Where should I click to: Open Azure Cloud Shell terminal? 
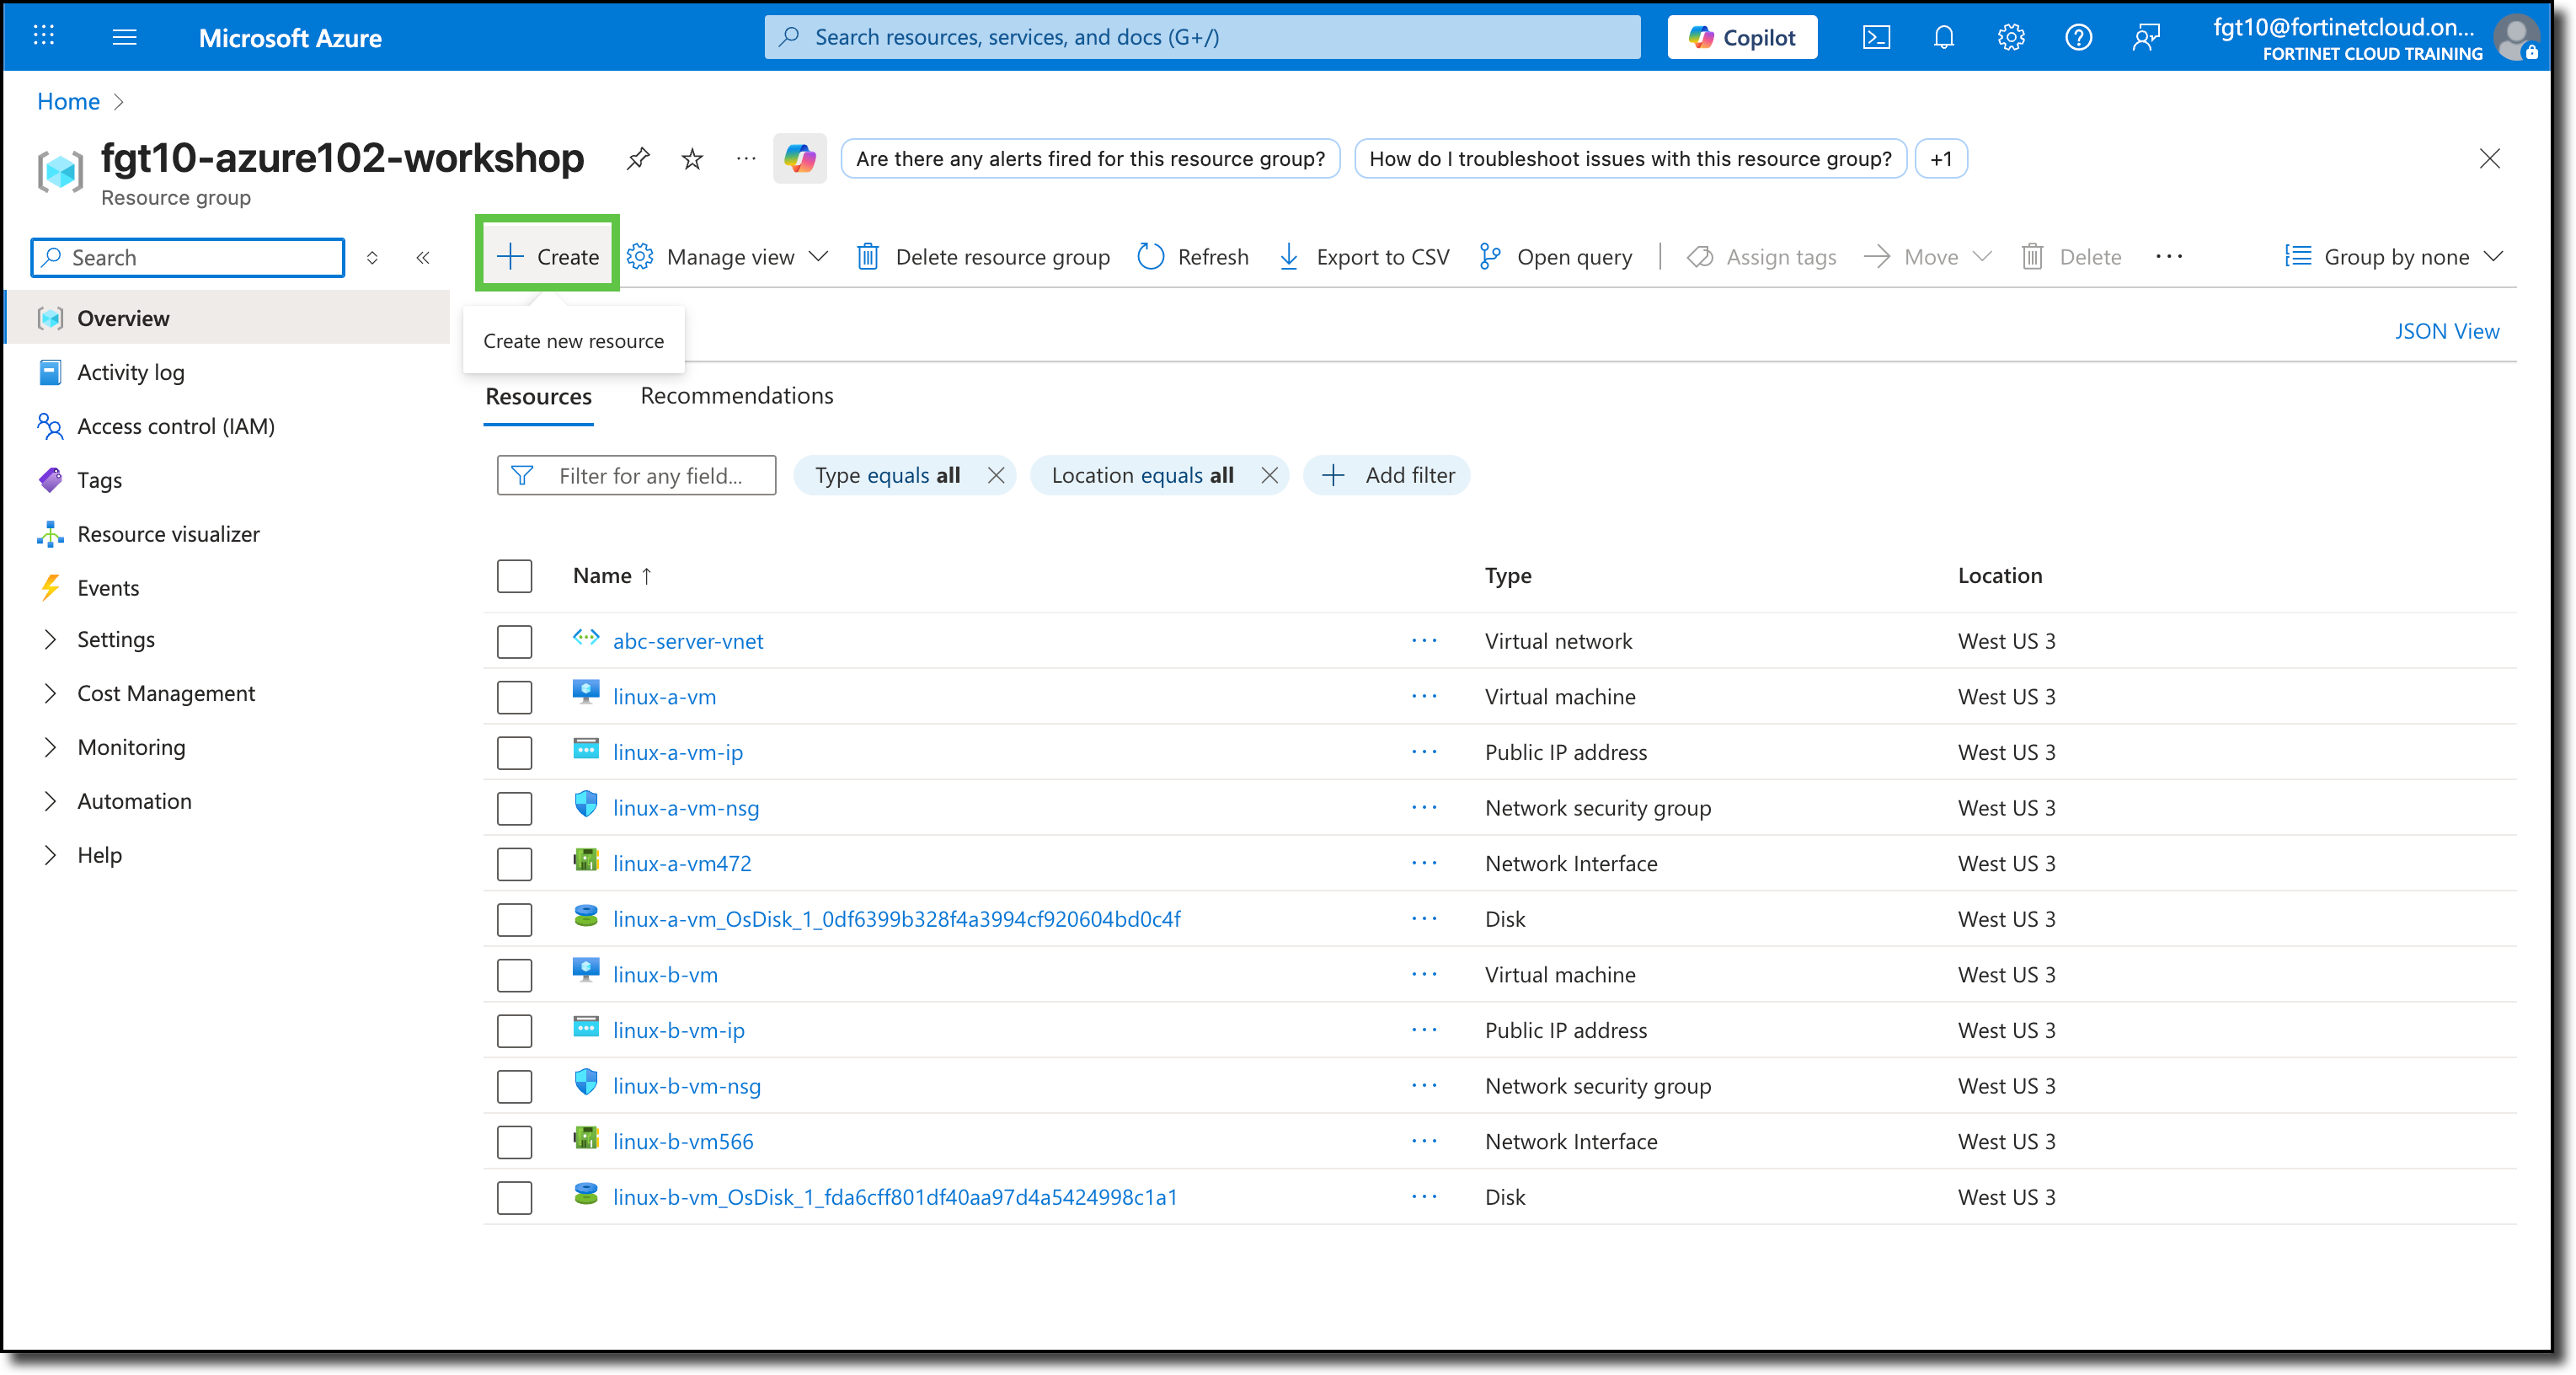coord(1877,37)
